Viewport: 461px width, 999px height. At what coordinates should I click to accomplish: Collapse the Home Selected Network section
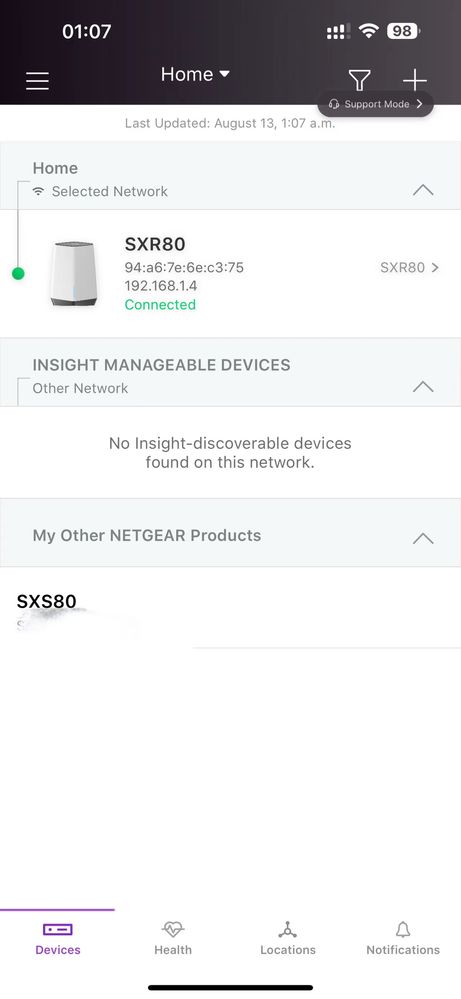pos(423,190)
